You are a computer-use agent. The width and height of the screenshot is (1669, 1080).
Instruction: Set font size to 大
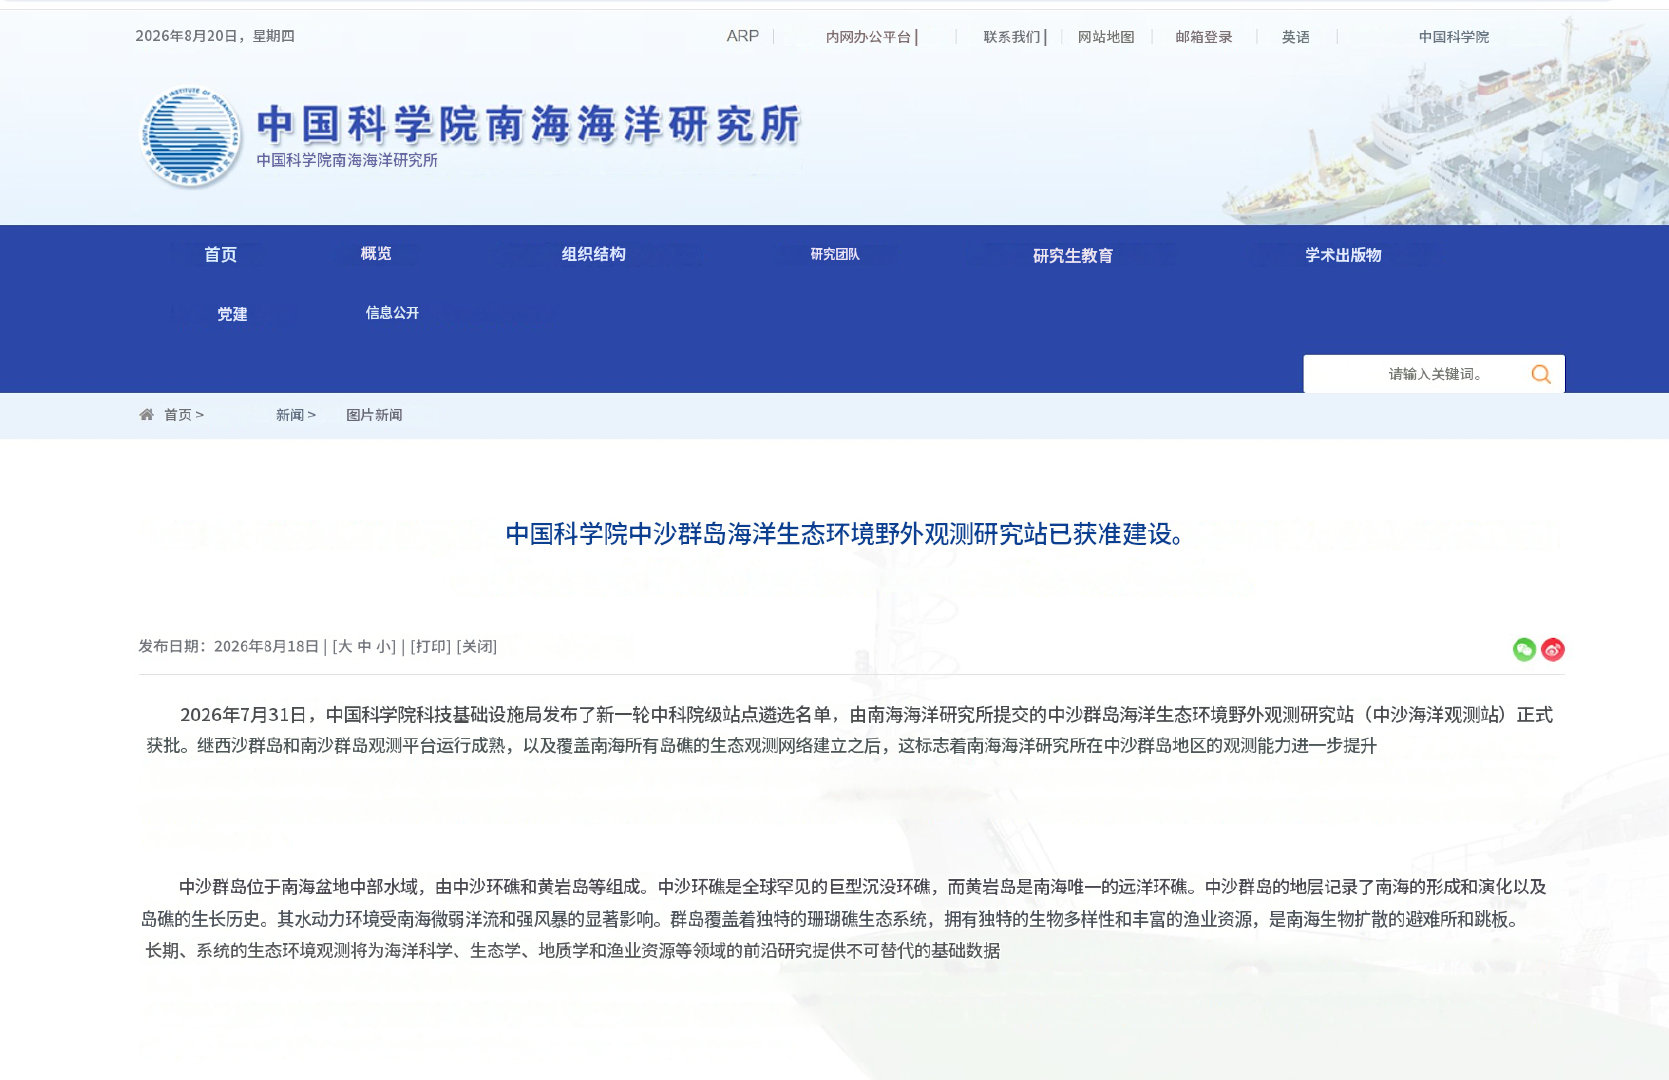[345, 647]
